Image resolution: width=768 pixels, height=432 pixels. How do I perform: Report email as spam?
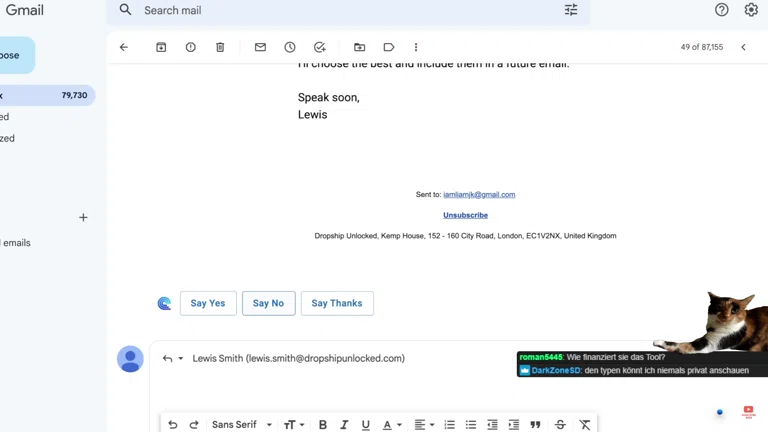click(x=190, y=47)
